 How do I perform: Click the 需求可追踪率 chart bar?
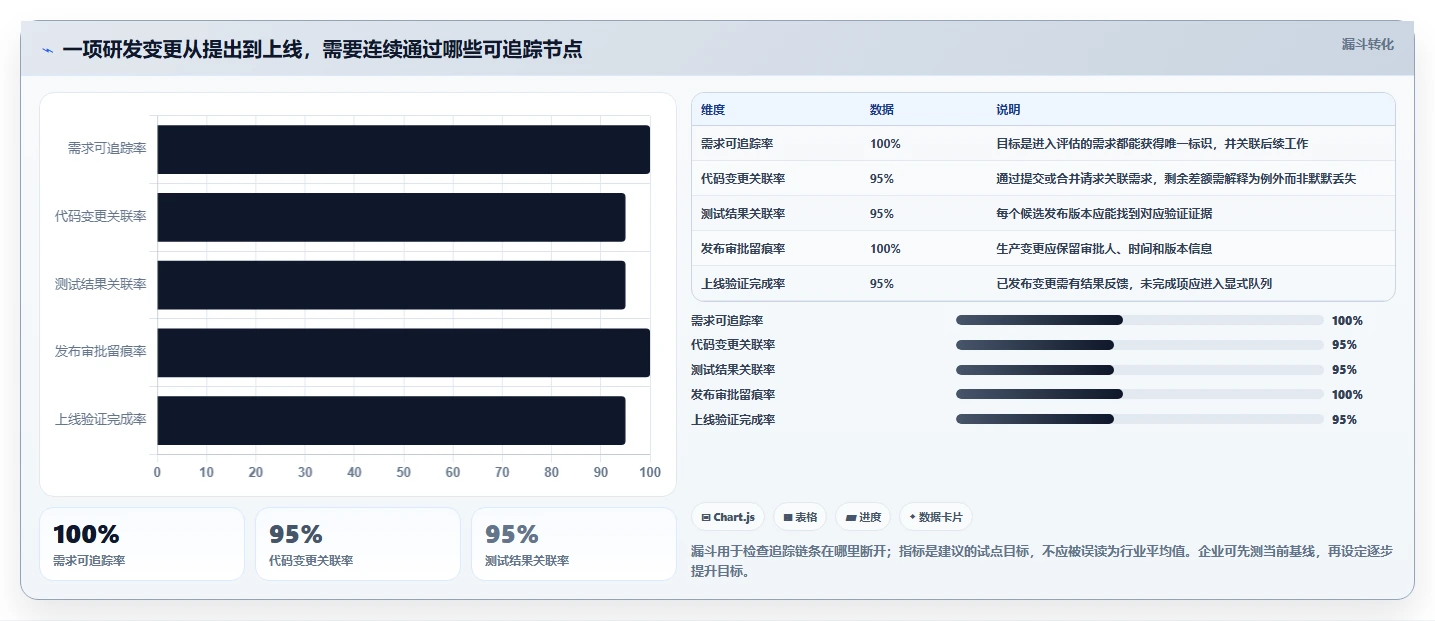[403, 149]
